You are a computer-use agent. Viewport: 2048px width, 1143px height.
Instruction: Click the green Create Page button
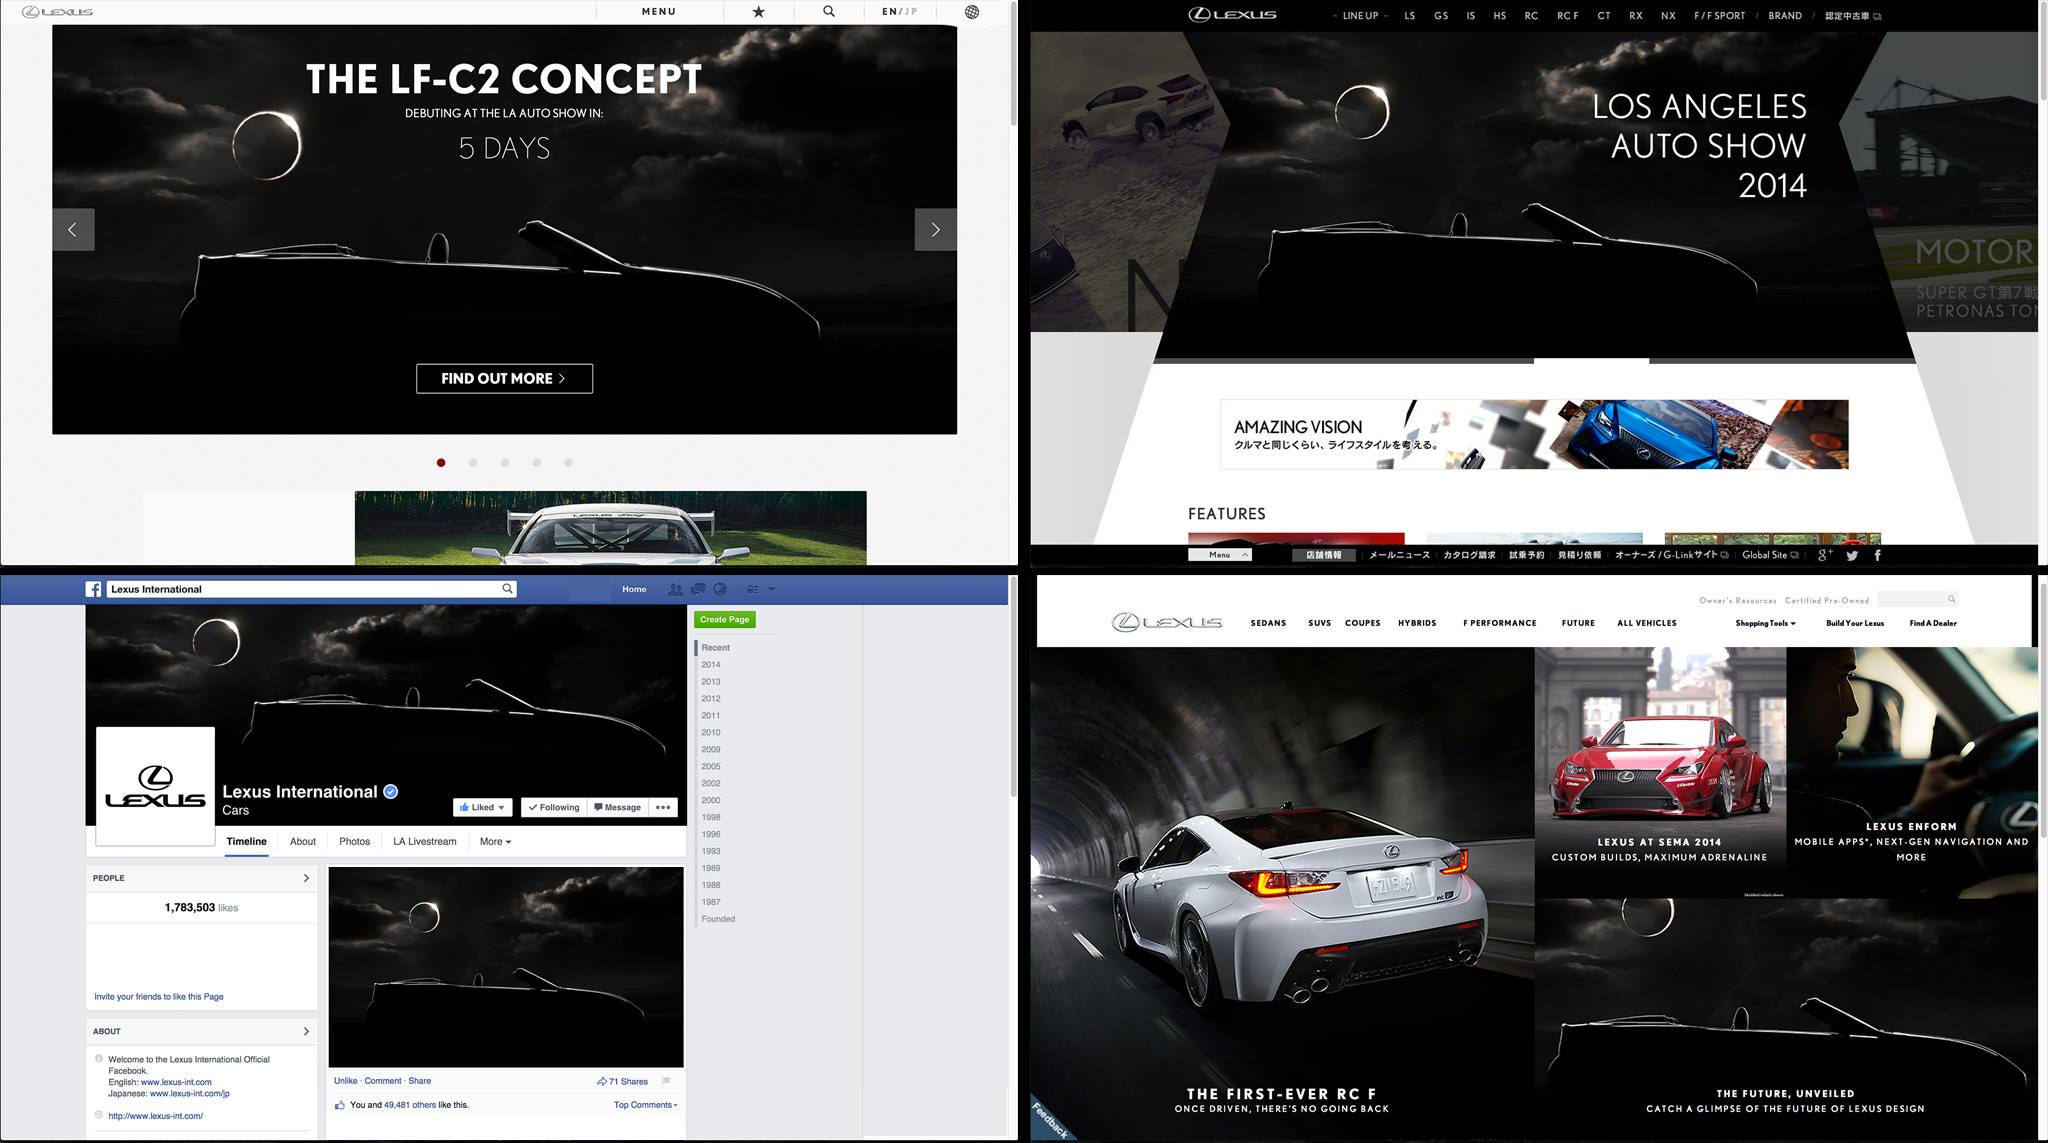coord(725,620)
